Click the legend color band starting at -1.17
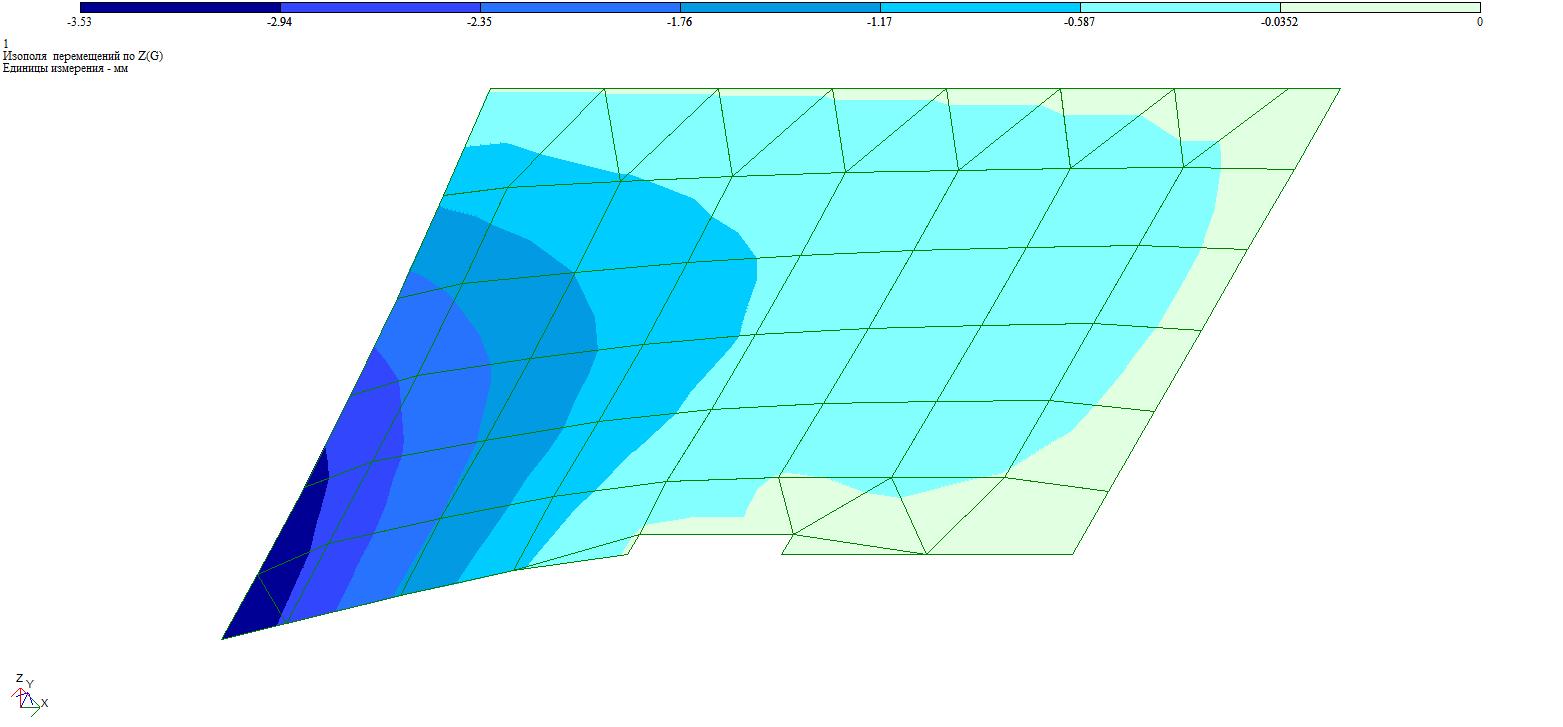The height and width of the screenshot is (727, 1563). tap(980, 8)
